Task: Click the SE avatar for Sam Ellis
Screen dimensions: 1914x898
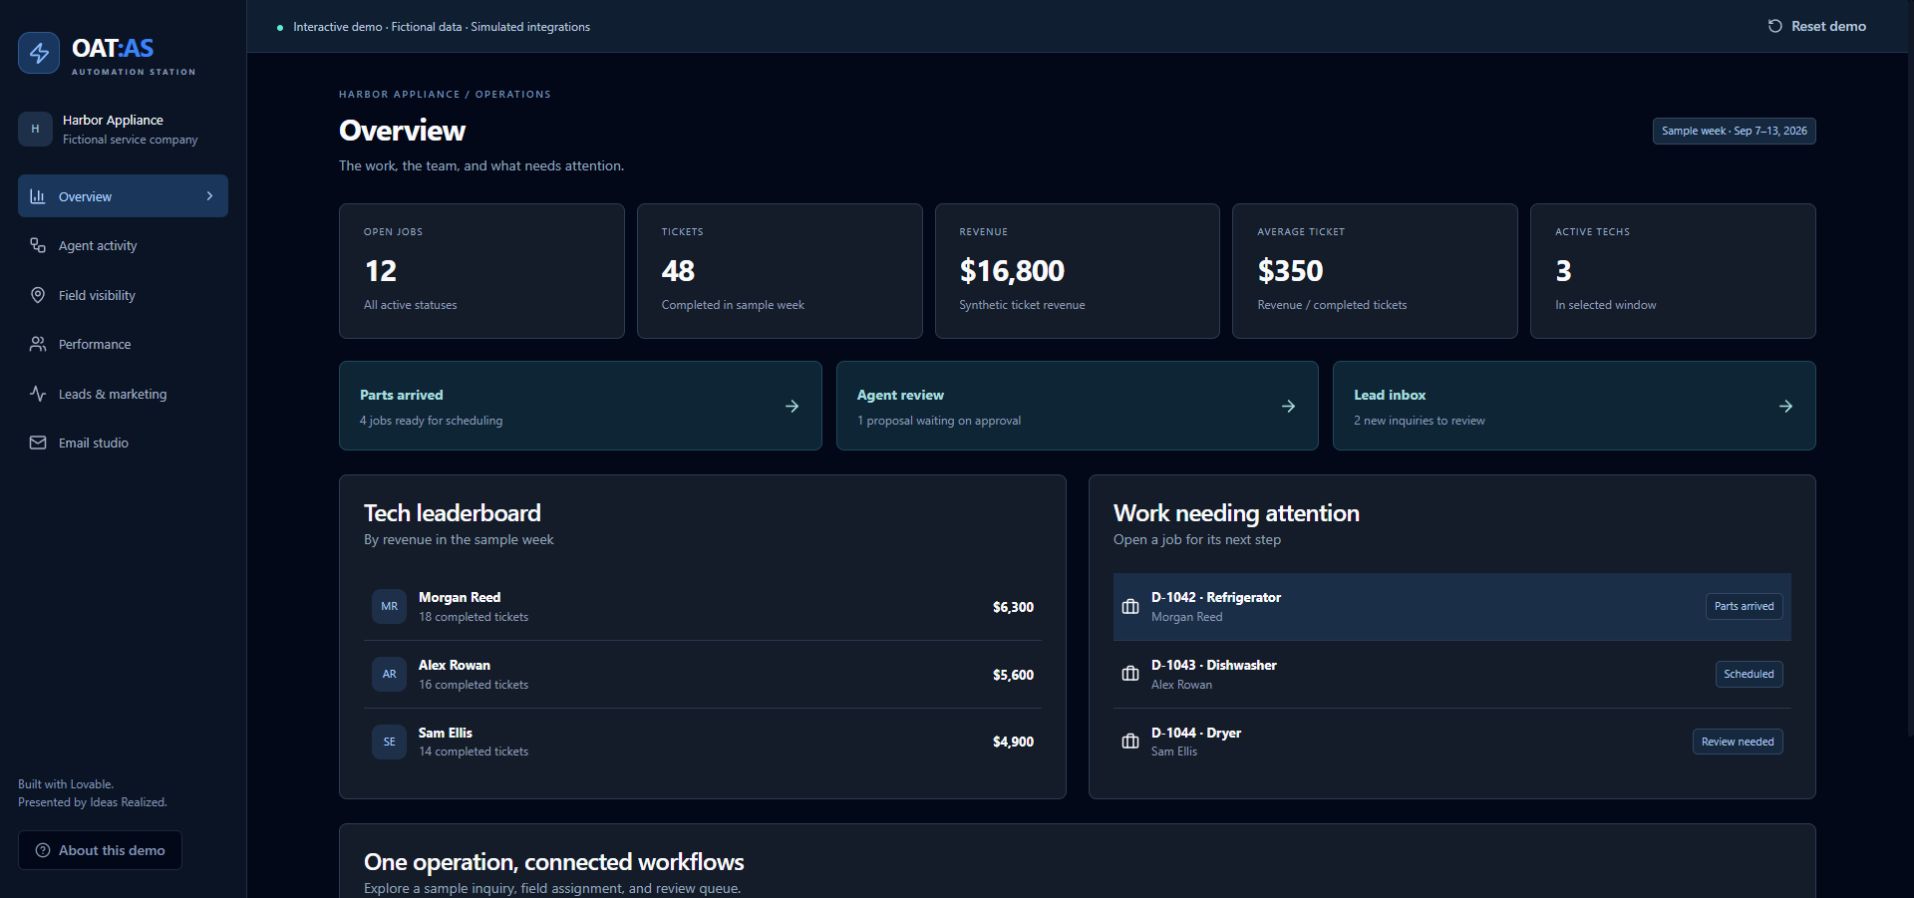Action: pos(389,742)
